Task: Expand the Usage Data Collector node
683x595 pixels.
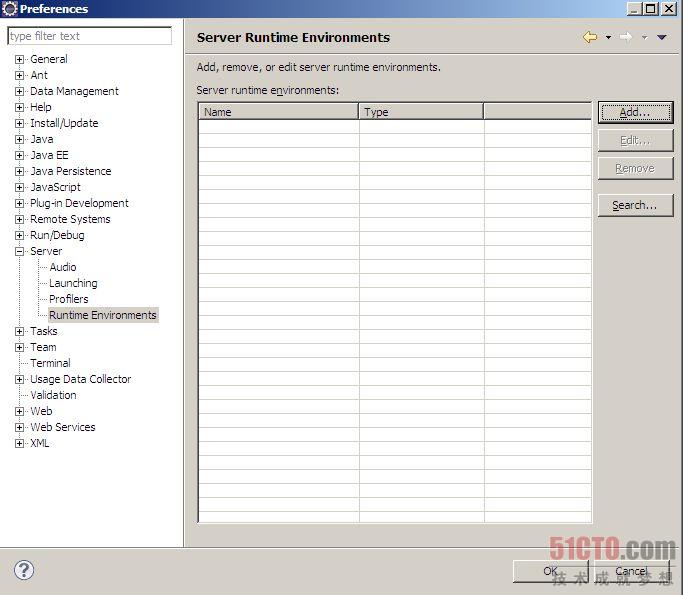Action: (19, 379)
